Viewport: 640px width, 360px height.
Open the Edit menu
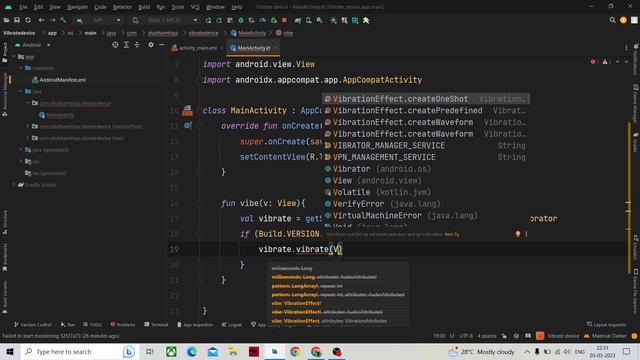pos(38,7)
